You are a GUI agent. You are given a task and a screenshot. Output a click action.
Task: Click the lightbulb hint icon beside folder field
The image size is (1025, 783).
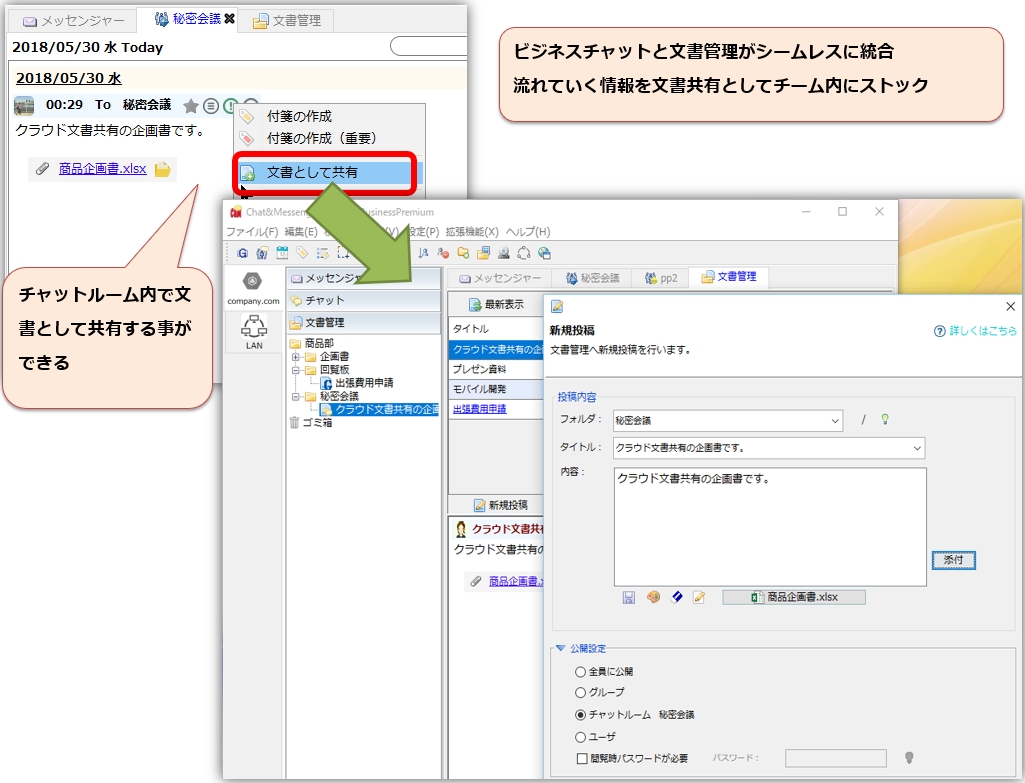[x=884, y=420]
